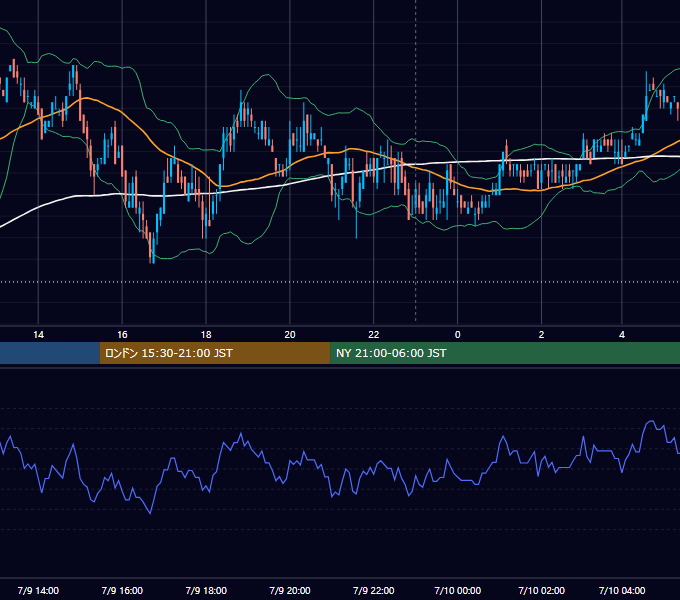Click the 4 hour axis label
The width and height of the screenshot is (680, 600).
(x=622, y=335)
